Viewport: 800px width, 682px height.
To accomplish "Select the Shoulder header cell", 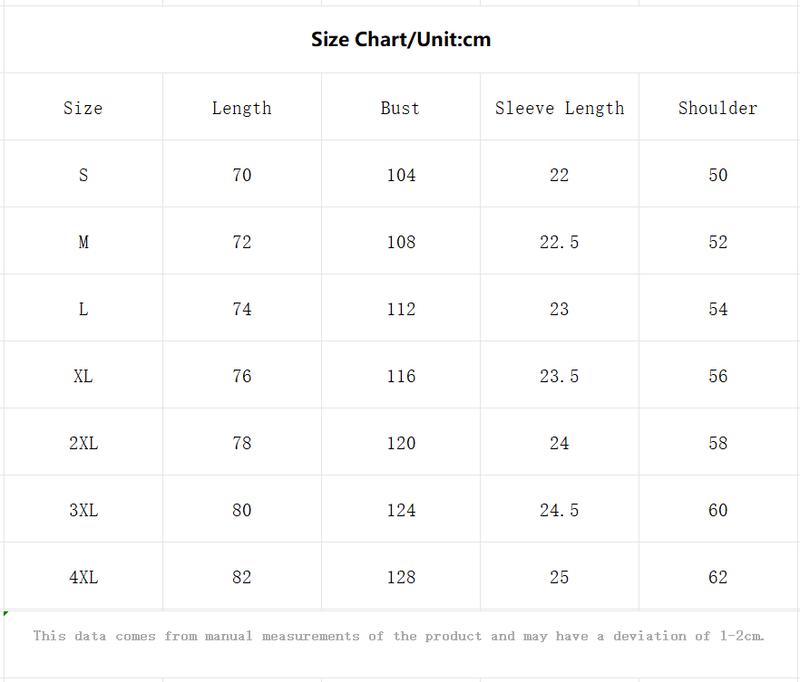I will 718,107.
